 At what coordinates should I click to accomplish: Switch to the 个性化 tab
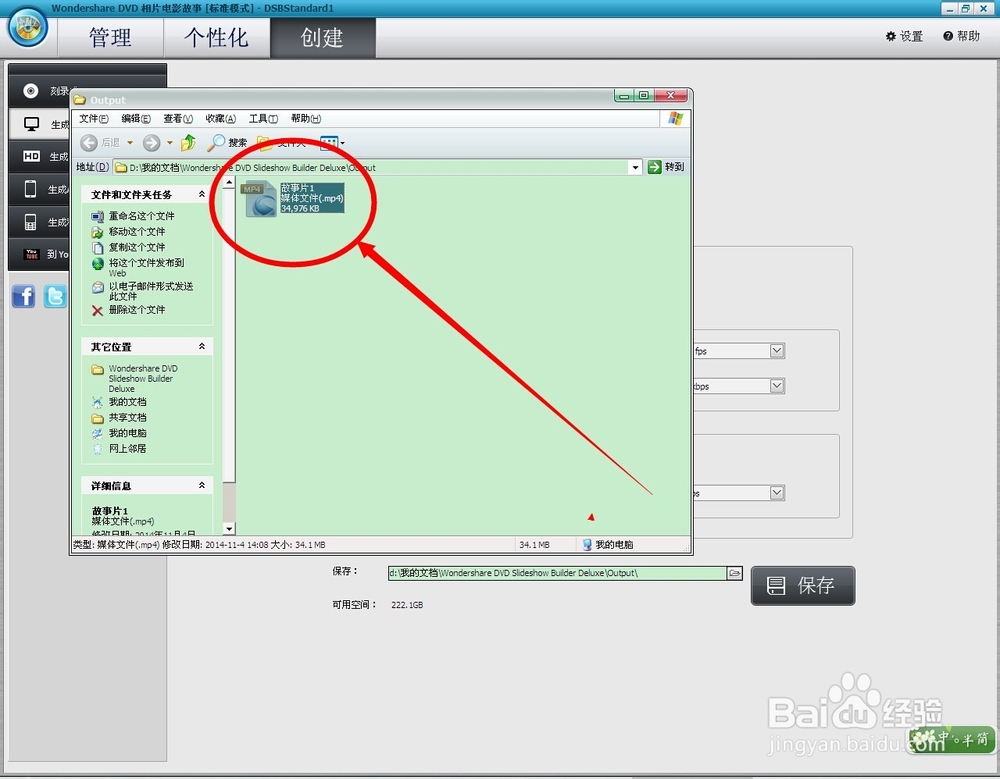[x=216, y=38]
